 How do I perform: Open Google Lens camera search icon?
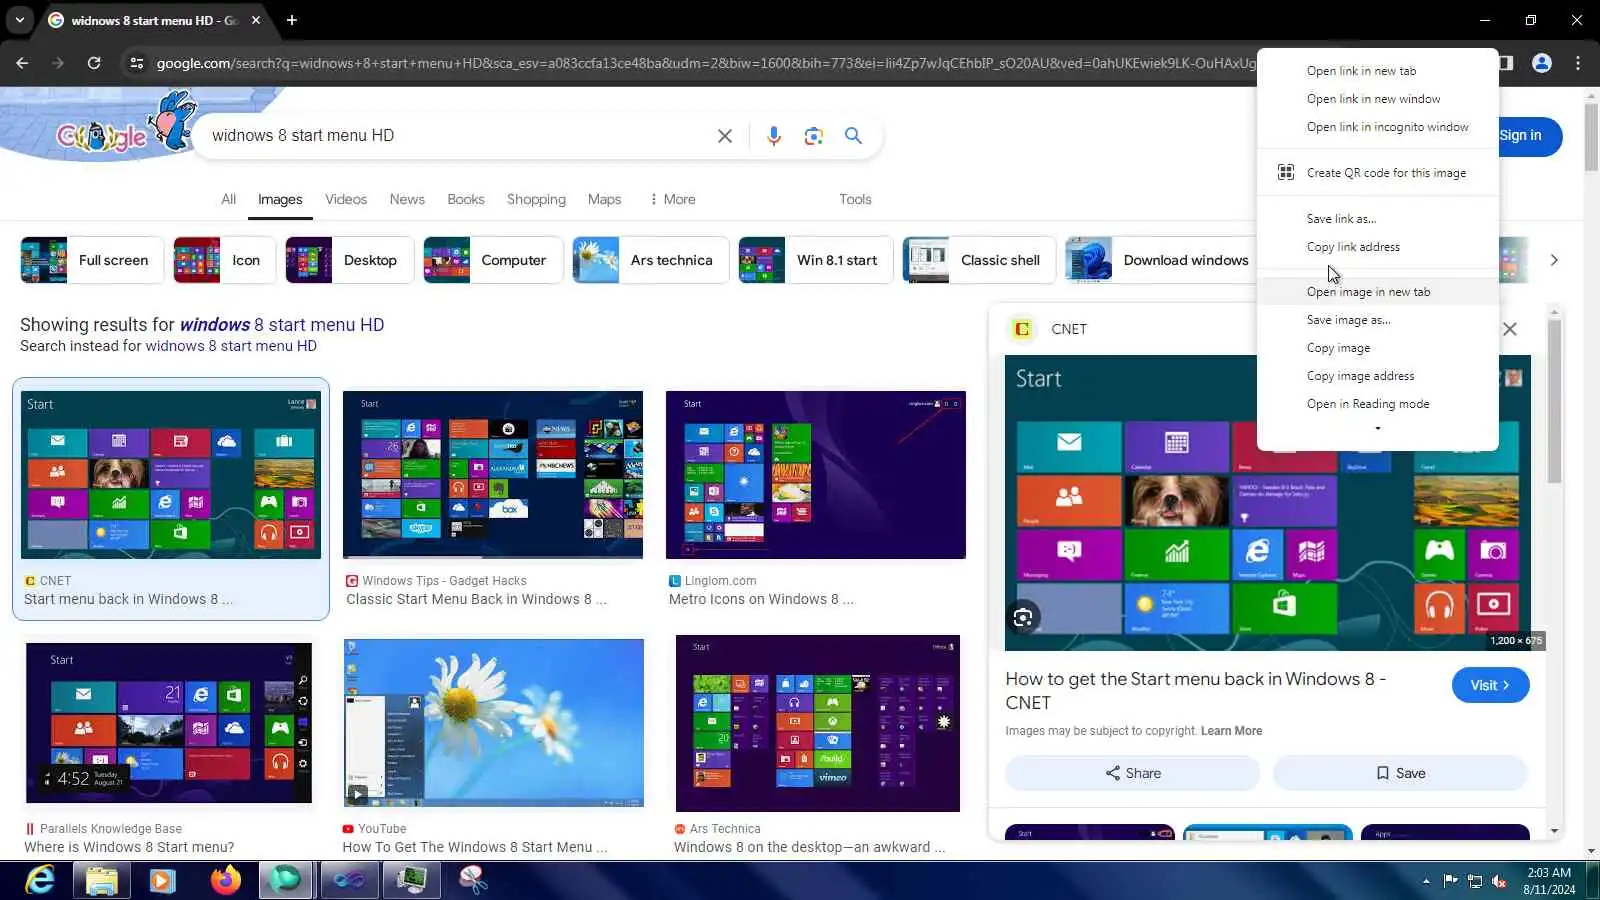pos(814,136)
